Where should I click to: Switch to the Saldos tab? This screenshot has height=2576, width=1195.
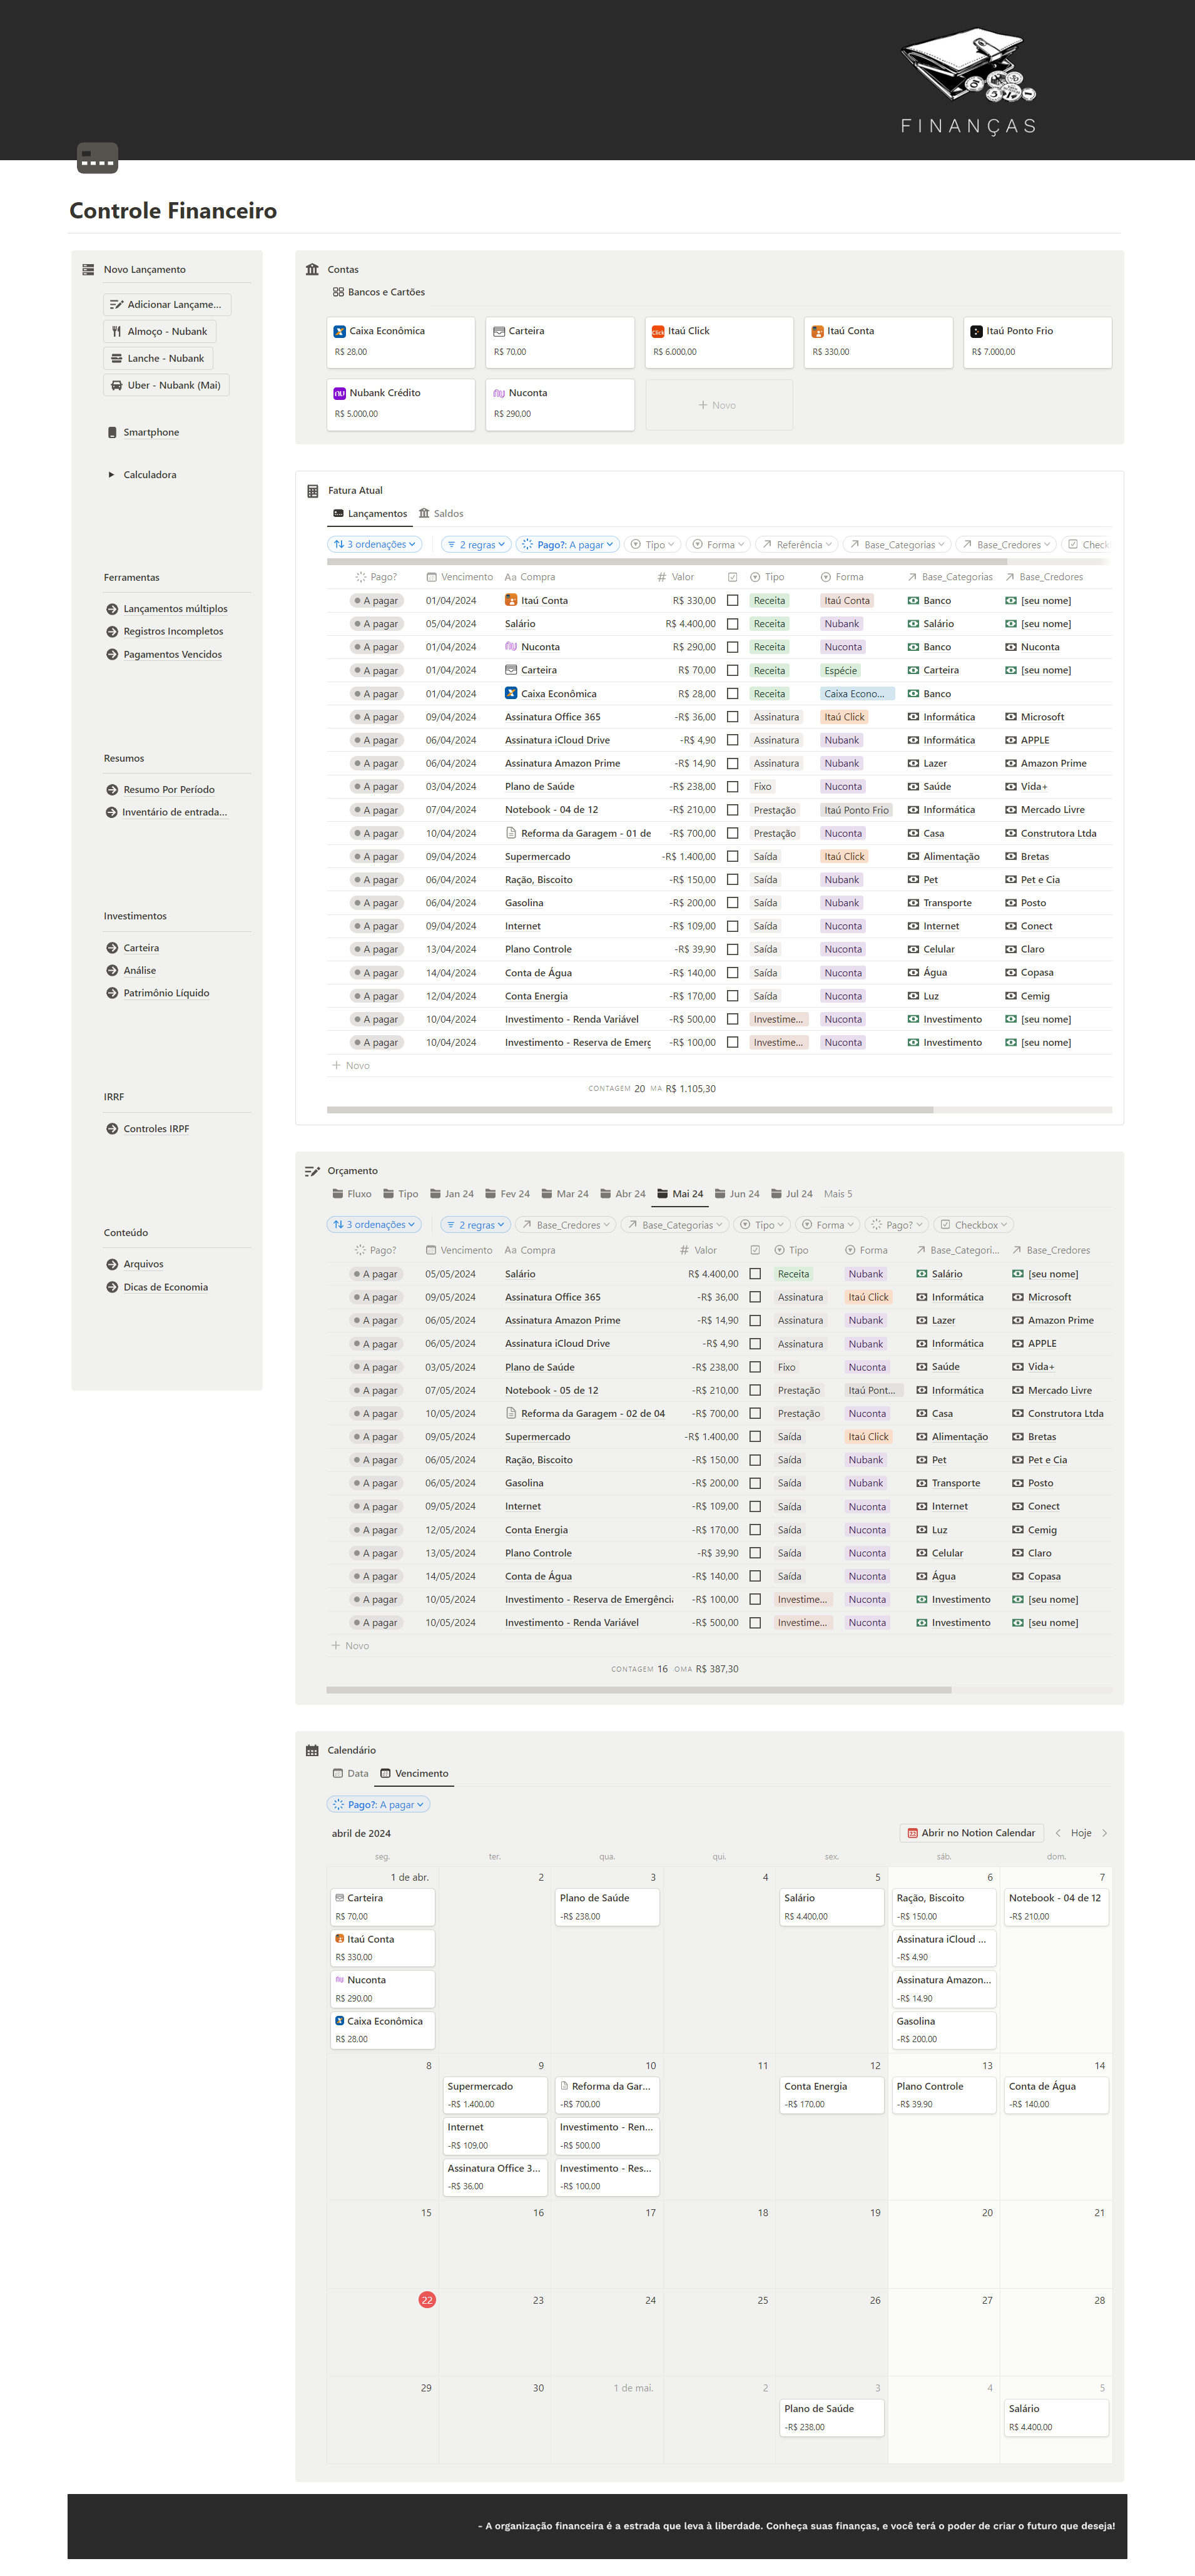(x=441, y=514)
